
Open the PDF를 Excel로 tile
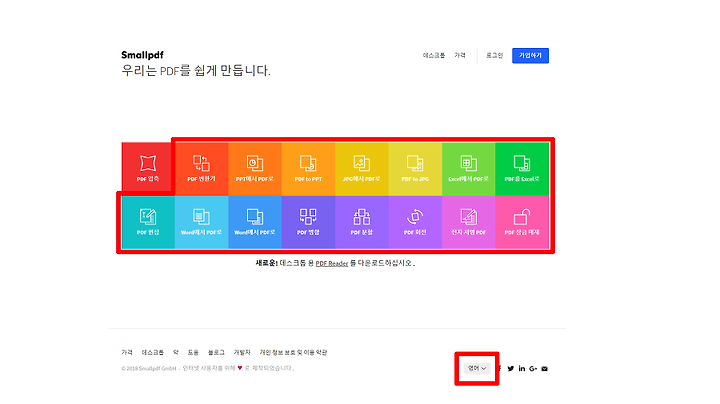[x=522, y=169]
